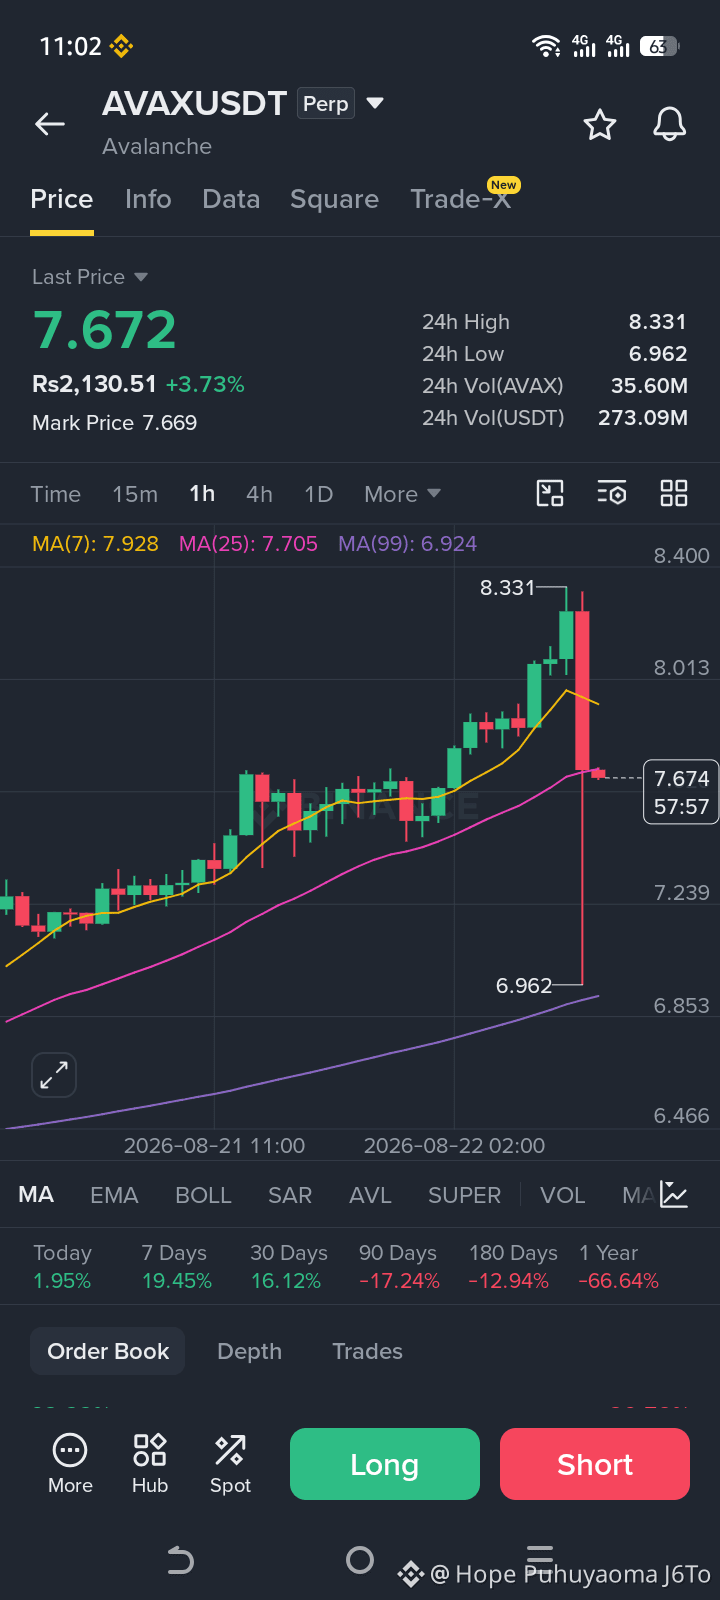
Task: Open the Trades tab
Action: [367, 1351]
